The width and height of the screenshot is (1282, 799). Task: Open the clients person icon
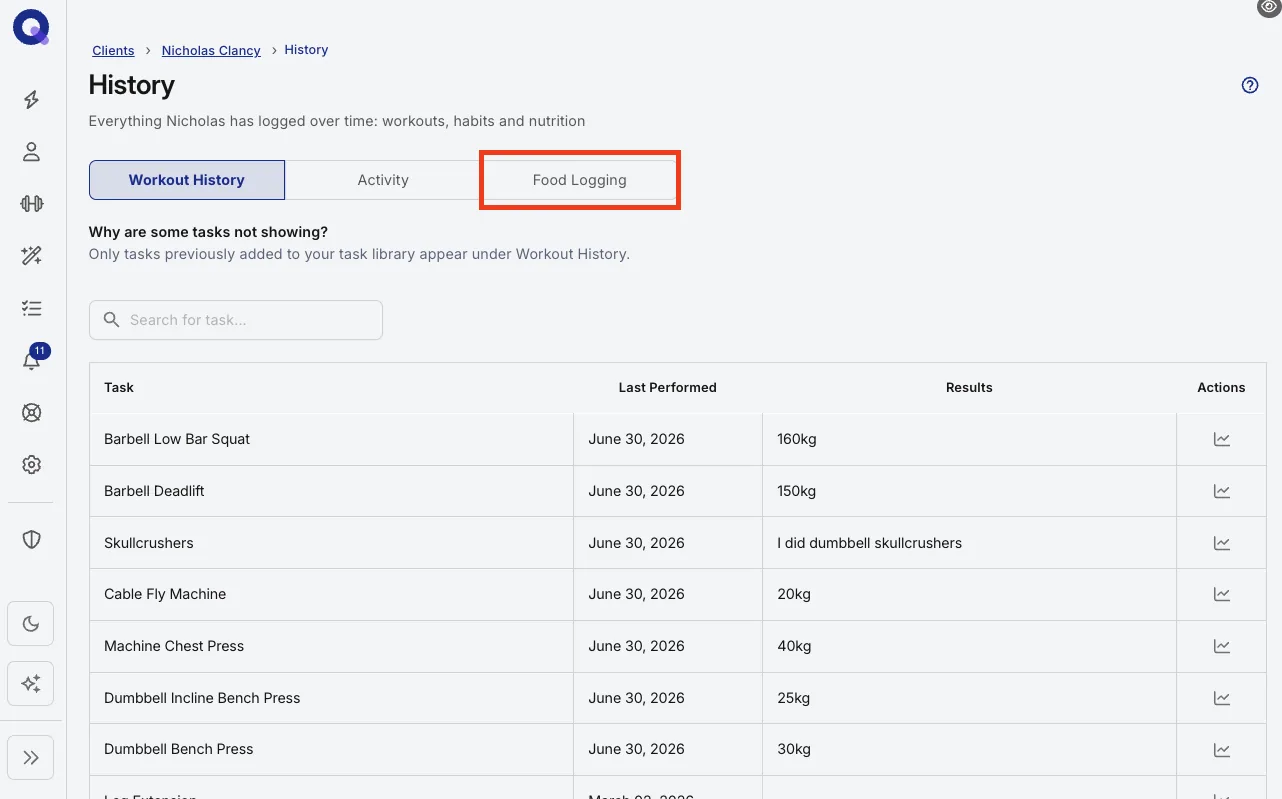31,152
